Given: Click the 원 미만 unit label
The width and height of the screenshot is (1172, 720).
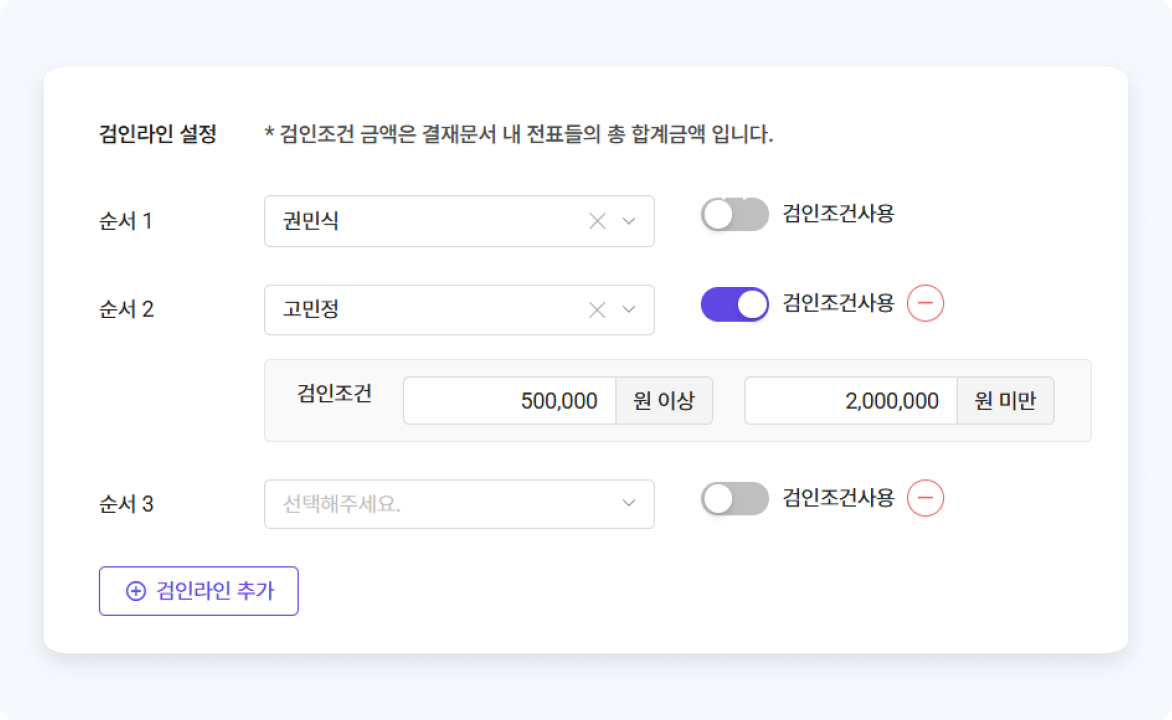Looking at the screenshot, I should [1005, 401].
